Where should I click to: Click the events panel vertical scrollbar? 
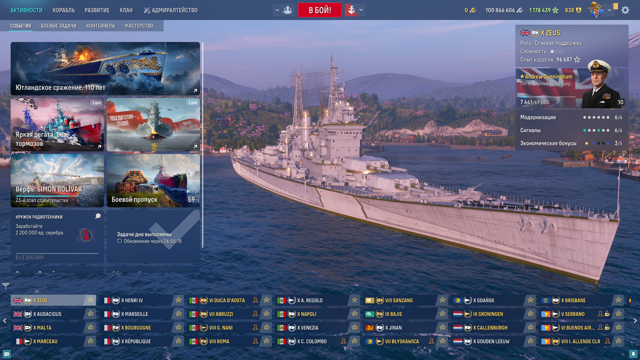tap(202, 145)
